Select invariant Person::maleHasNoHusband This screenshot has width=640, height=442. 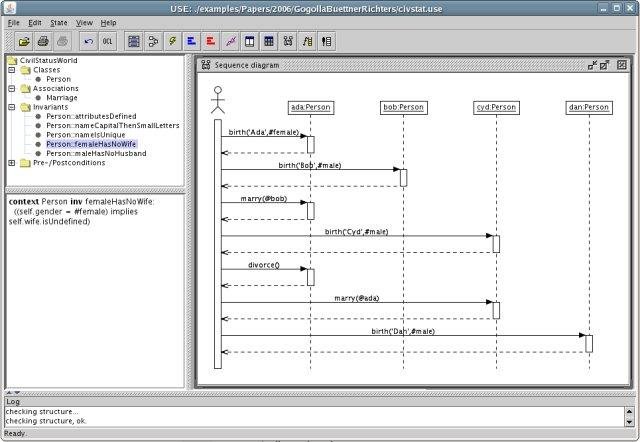pyautogui.click(x=96, y=153)
